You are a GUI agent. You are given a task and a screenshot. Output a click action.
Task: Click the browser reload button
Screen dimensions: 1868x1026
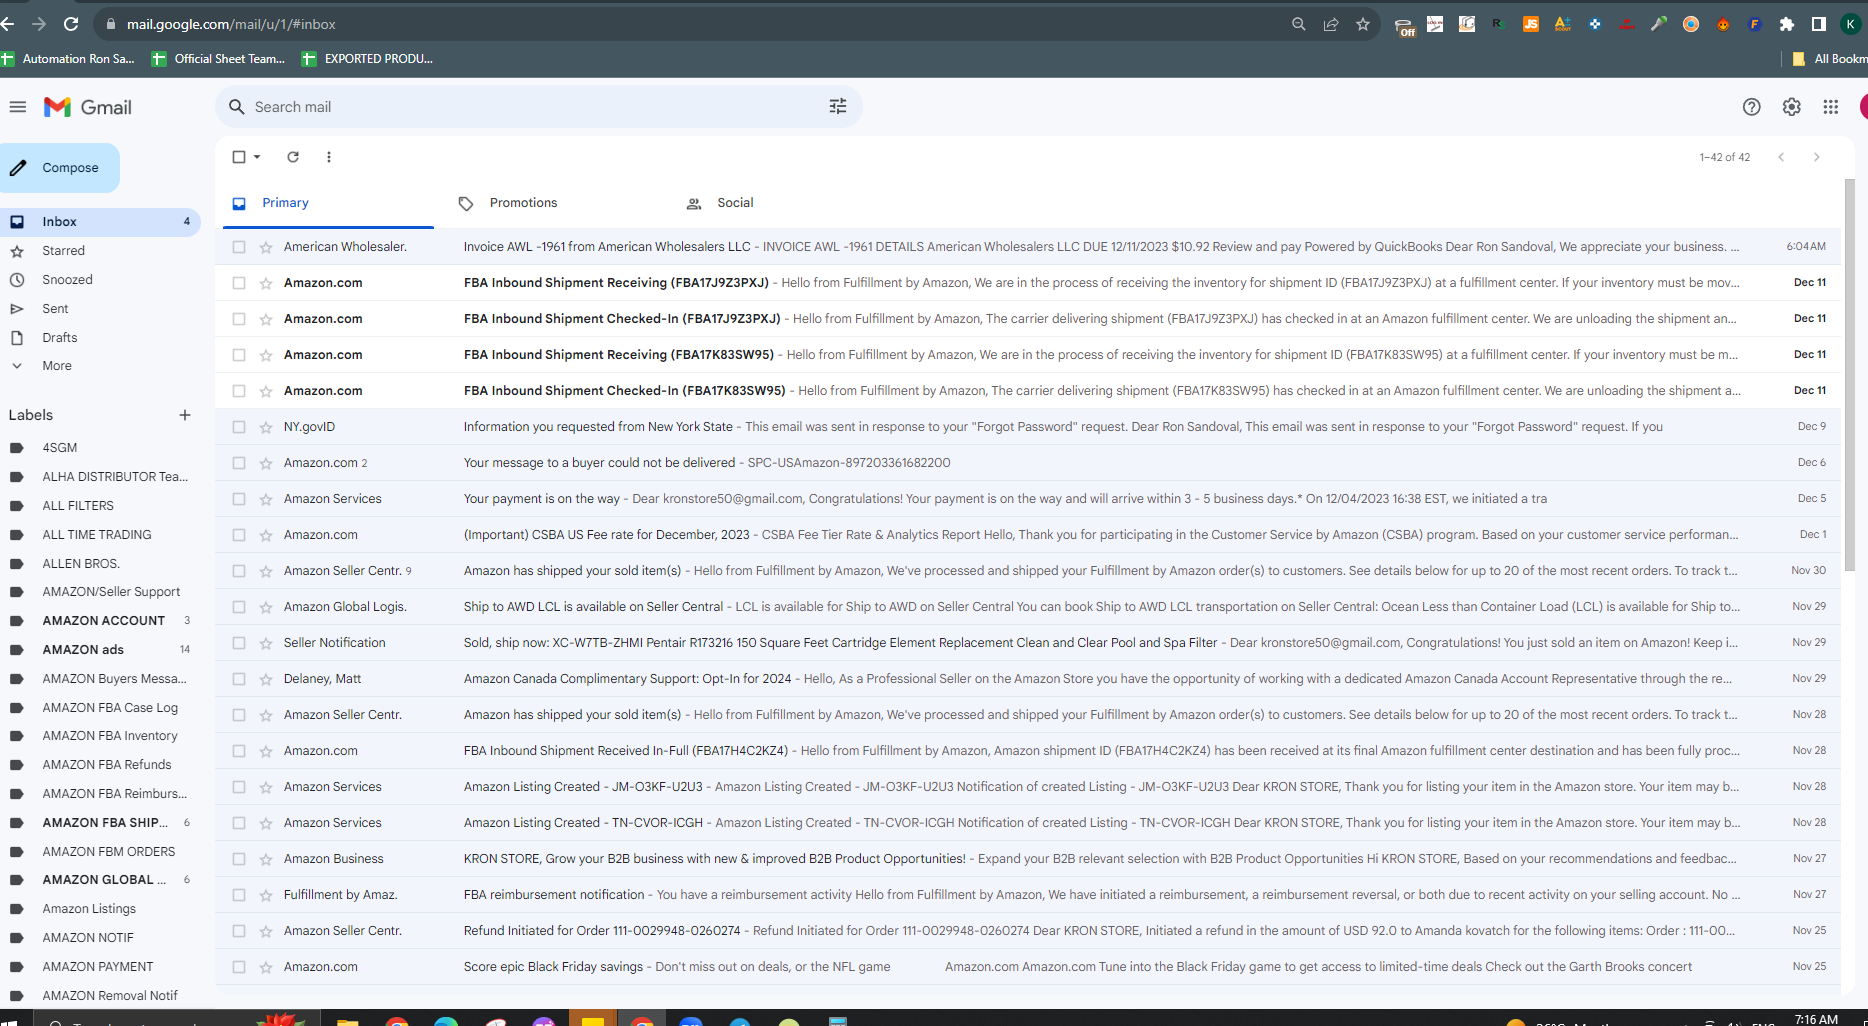pos(71,24)
